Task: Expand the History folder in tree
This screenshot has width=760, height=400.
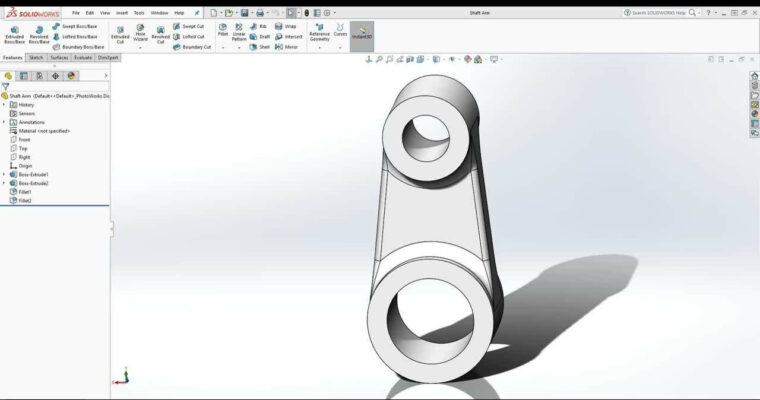Action: (x=4, y=105)
